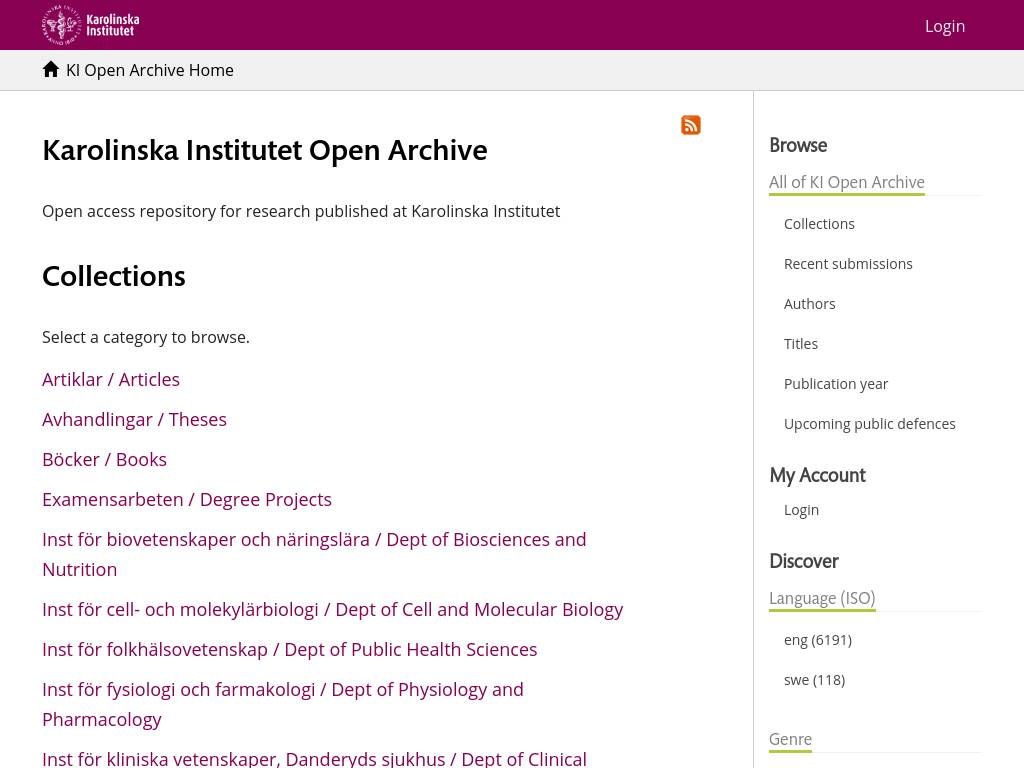Filter by language swe (118)

click(814, 680)
